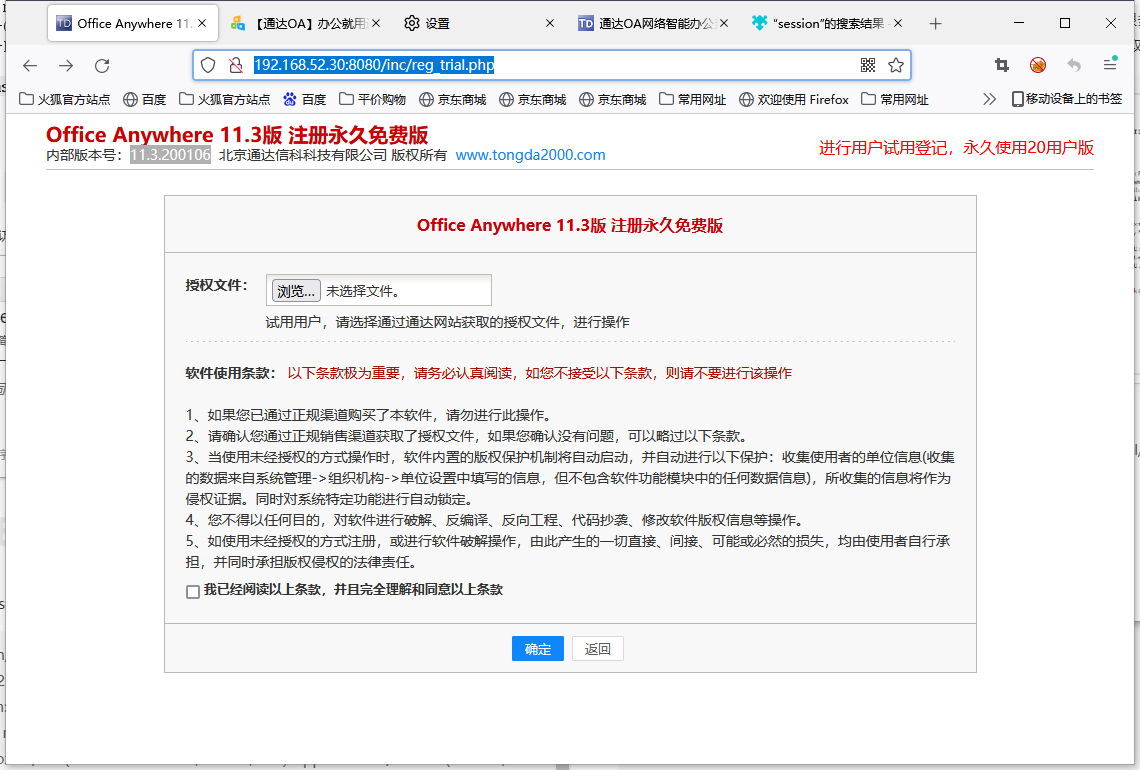Open the 移动设备上的书签 folder
Viewport: 1140px width, 770px height.
click(1067, 99)
